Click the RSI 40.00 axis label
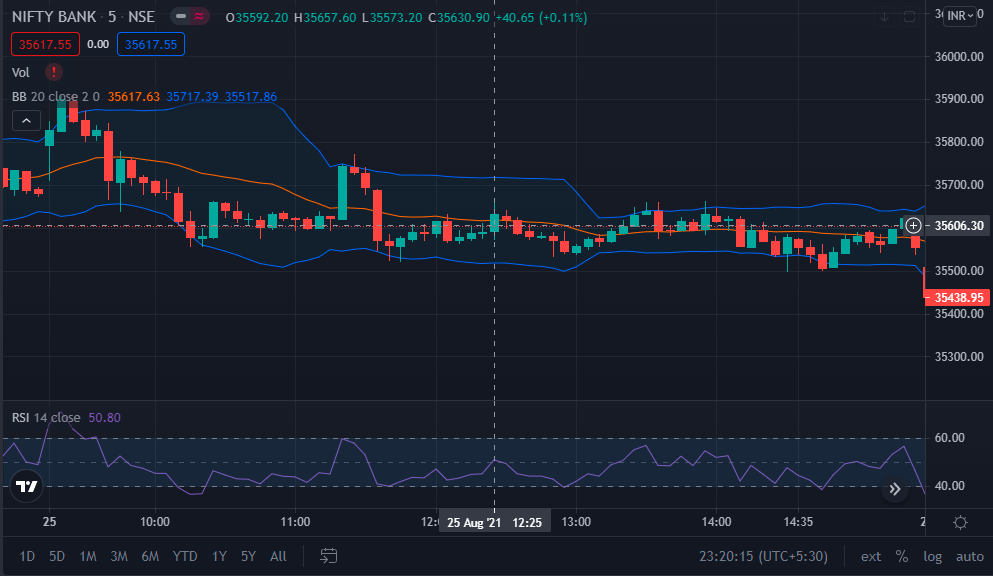 coord(949,486)
